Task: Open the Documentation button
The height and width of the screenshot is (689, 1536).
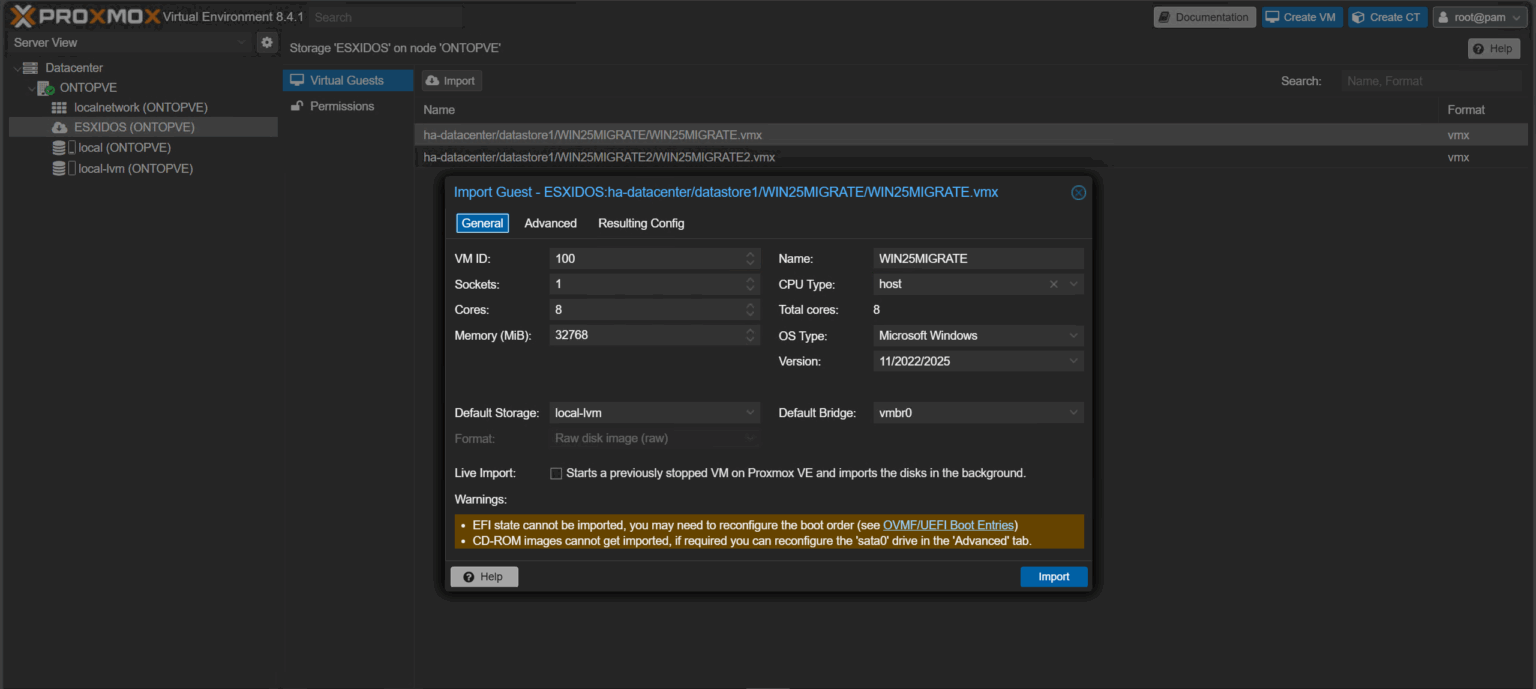Action: (1204, 17)
